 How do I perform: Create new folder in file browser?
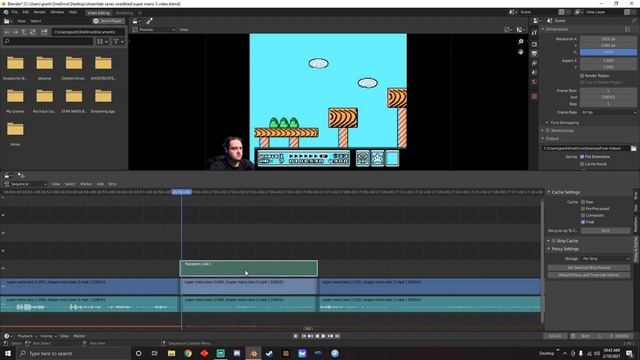[44, 32]
